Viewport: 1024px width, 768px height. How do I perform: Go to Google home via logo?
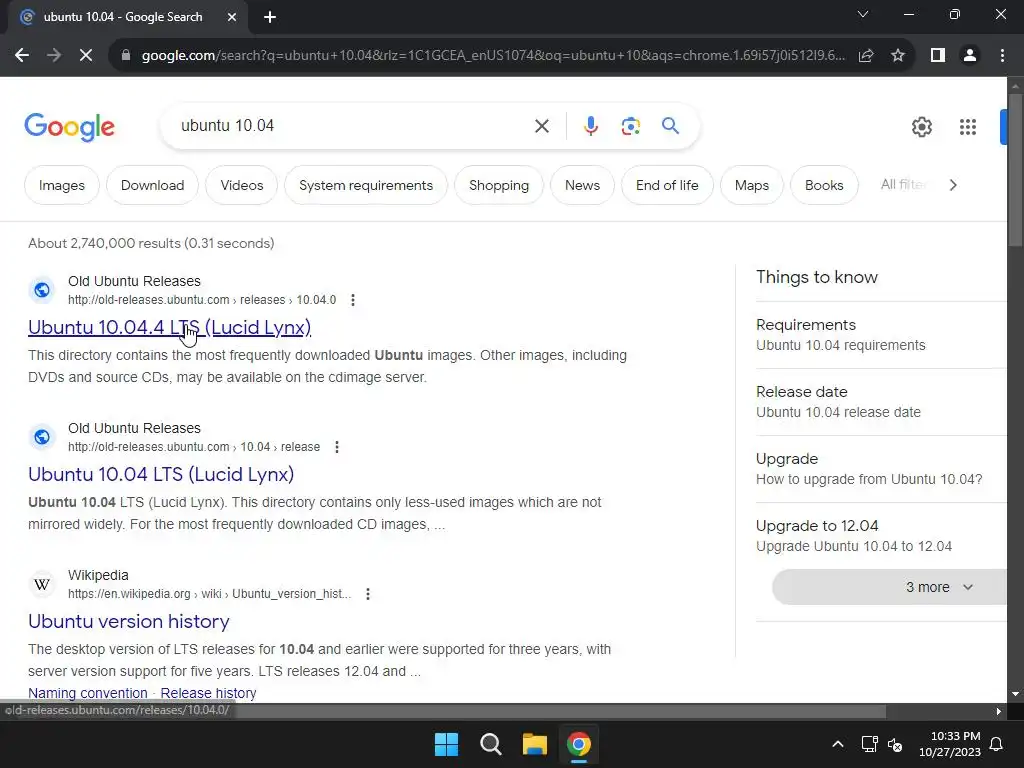[x=70, y=127]
